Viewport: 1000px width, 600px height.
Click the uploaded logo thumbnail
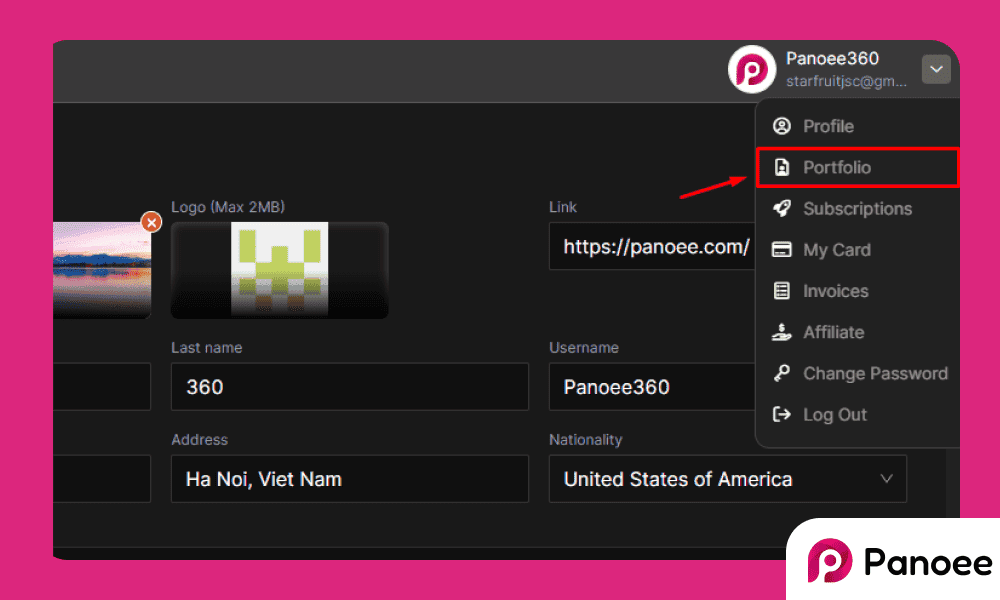coord(279,269)
